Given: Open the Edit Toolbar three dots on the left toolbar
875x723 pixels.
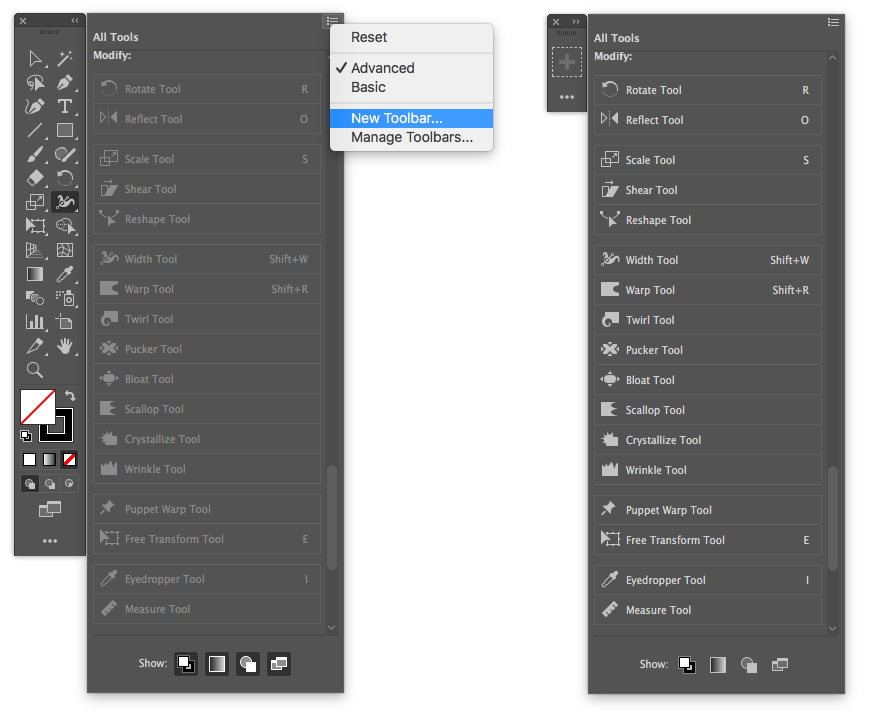Looking at the screenshot, I should [50, 541].
